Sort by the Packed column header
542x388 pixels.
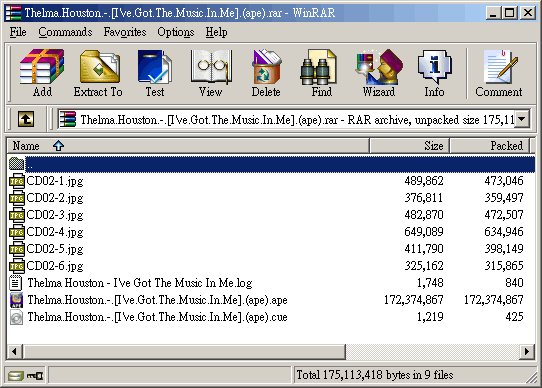[489, 146]
